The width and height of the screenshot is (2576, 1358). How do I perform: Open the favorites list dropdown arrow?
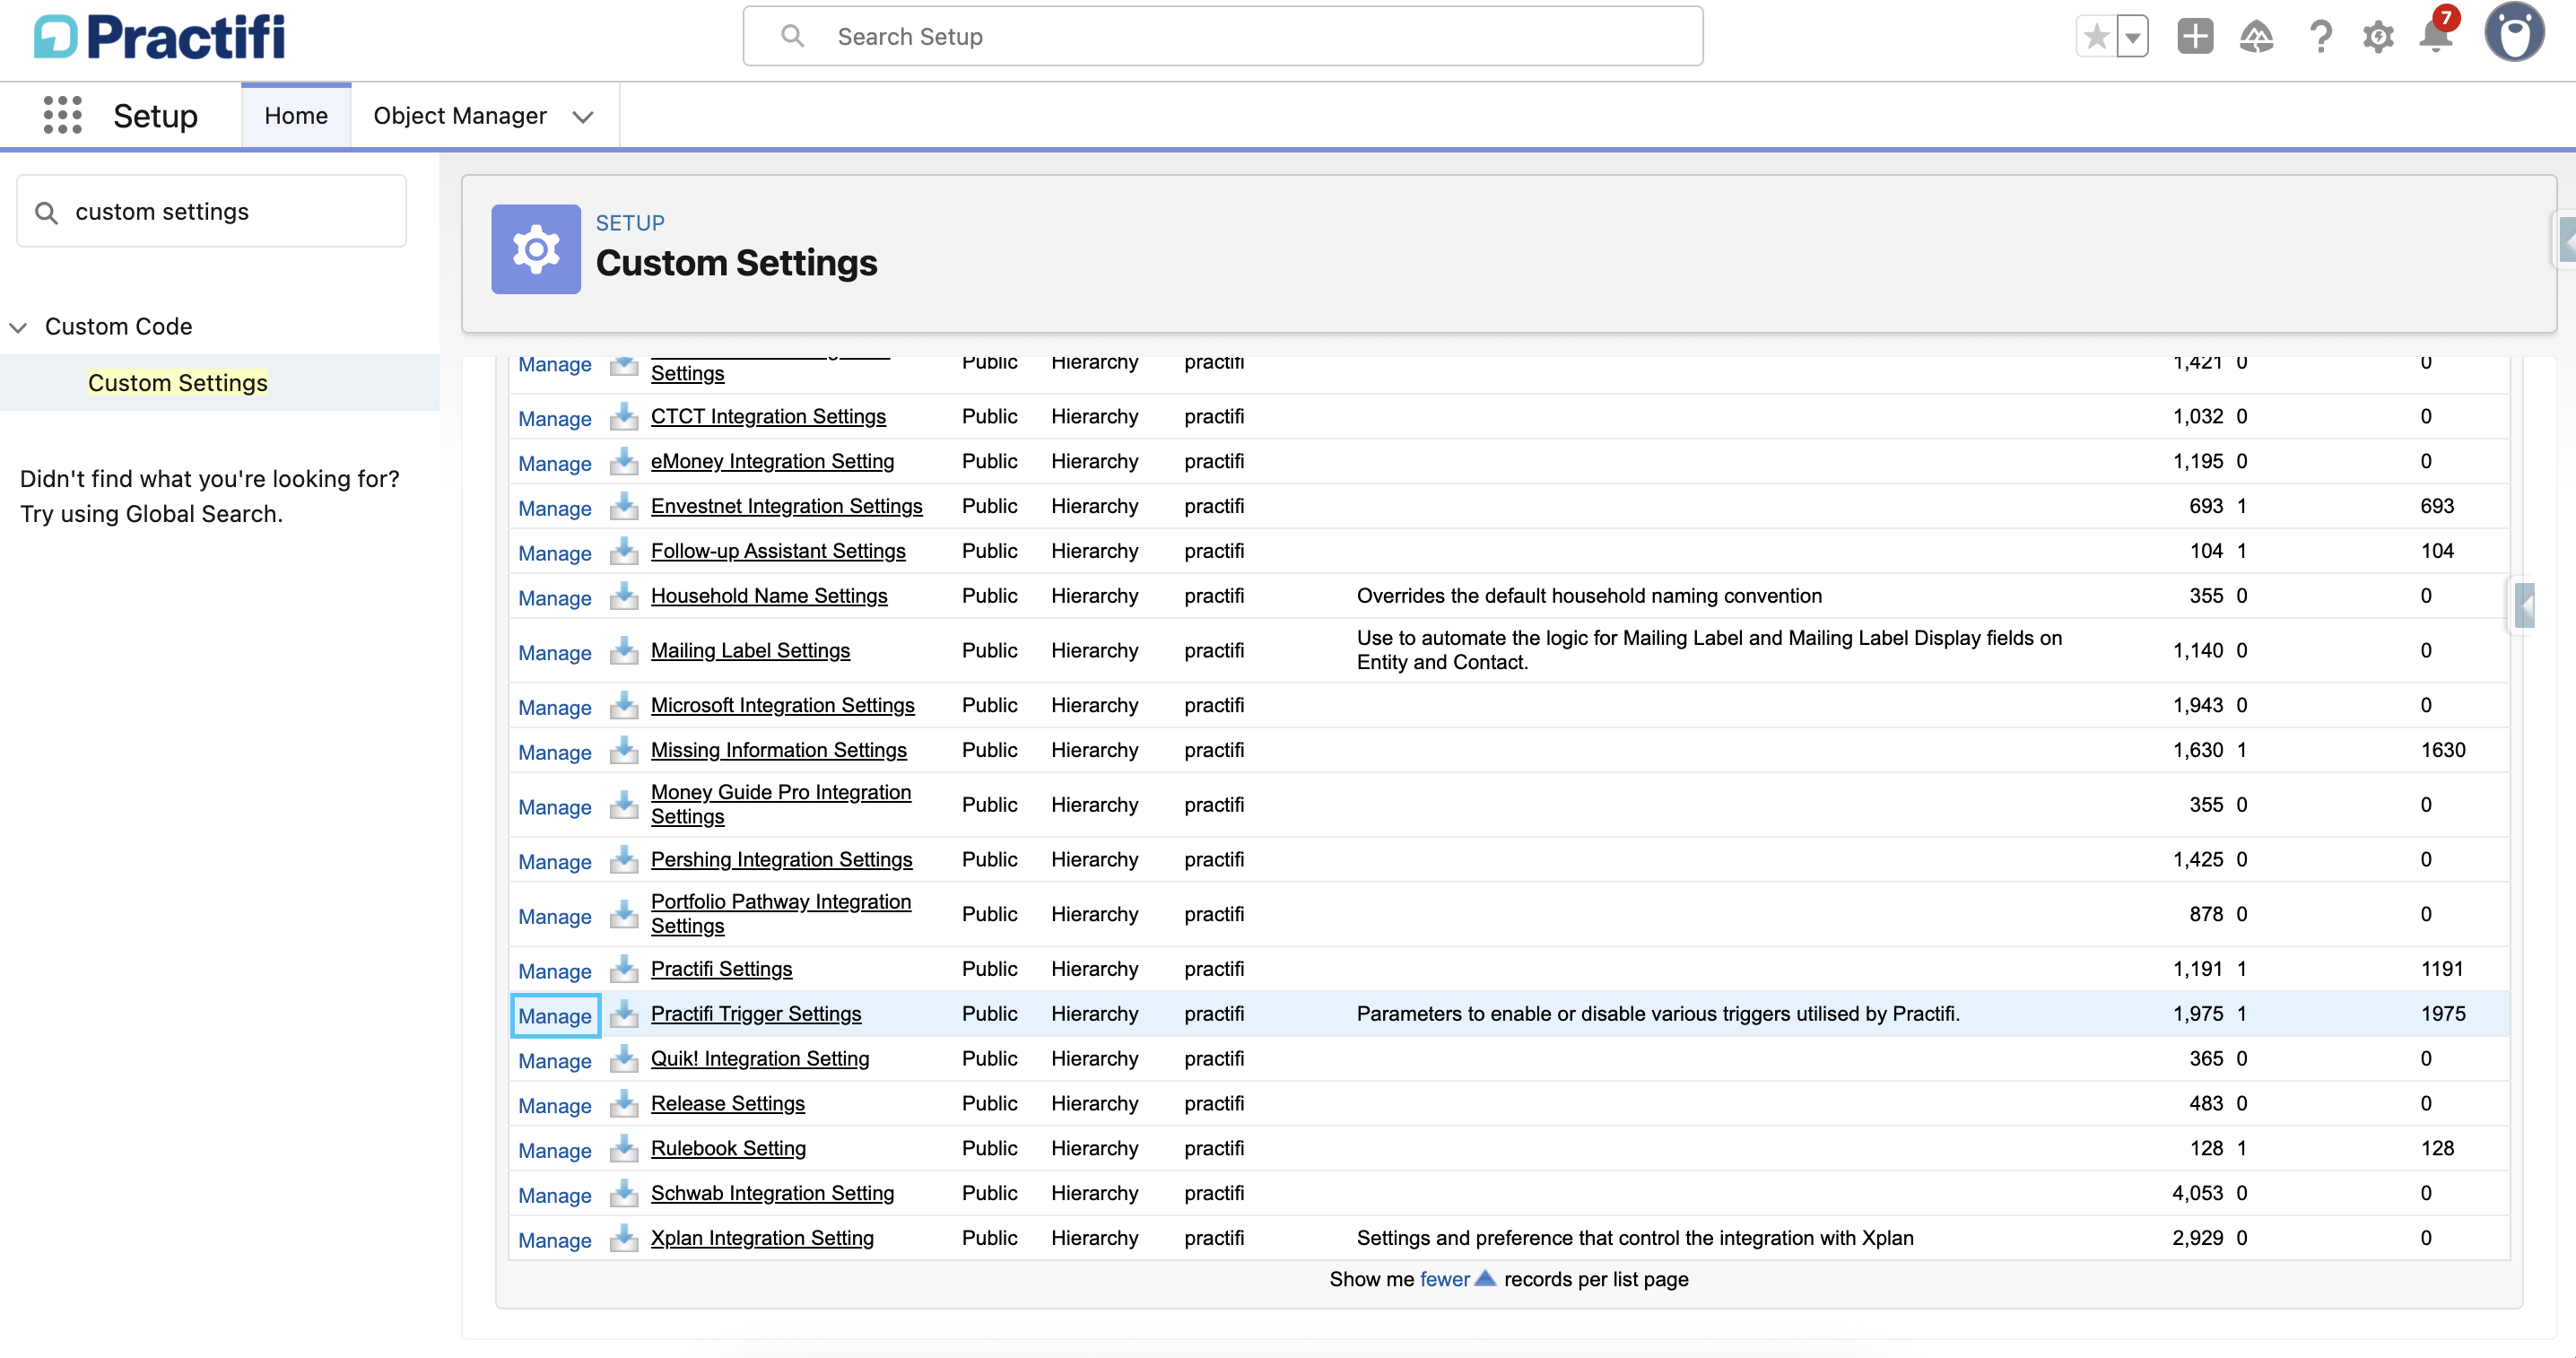(2133, 36)
